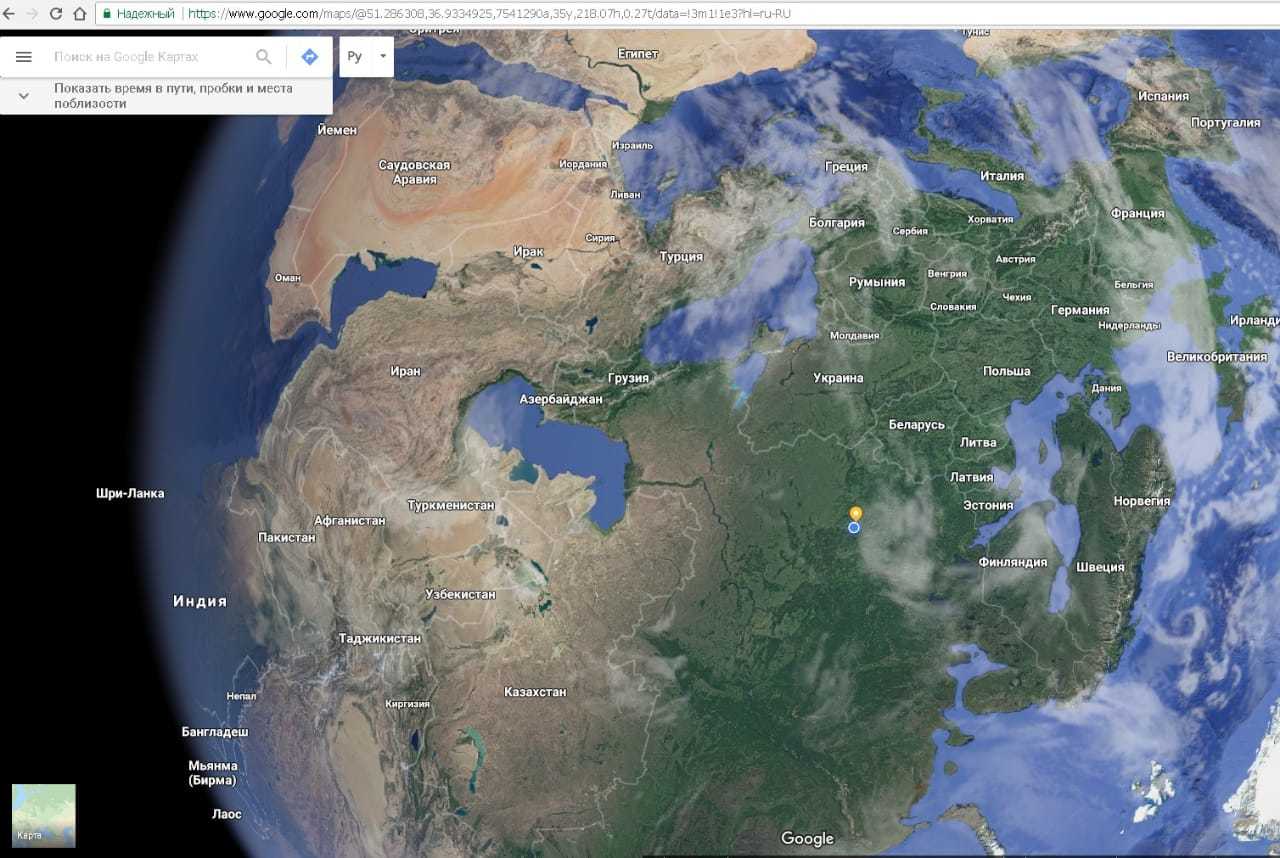The width and height of the screenshot is (1280, 858).
Task: Open directions with the blue arrow icon
Action: point(310,57)
